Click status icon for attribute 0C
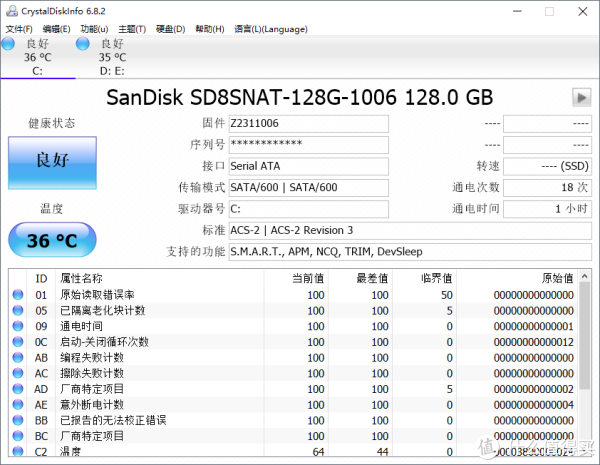 click(18, 342)
